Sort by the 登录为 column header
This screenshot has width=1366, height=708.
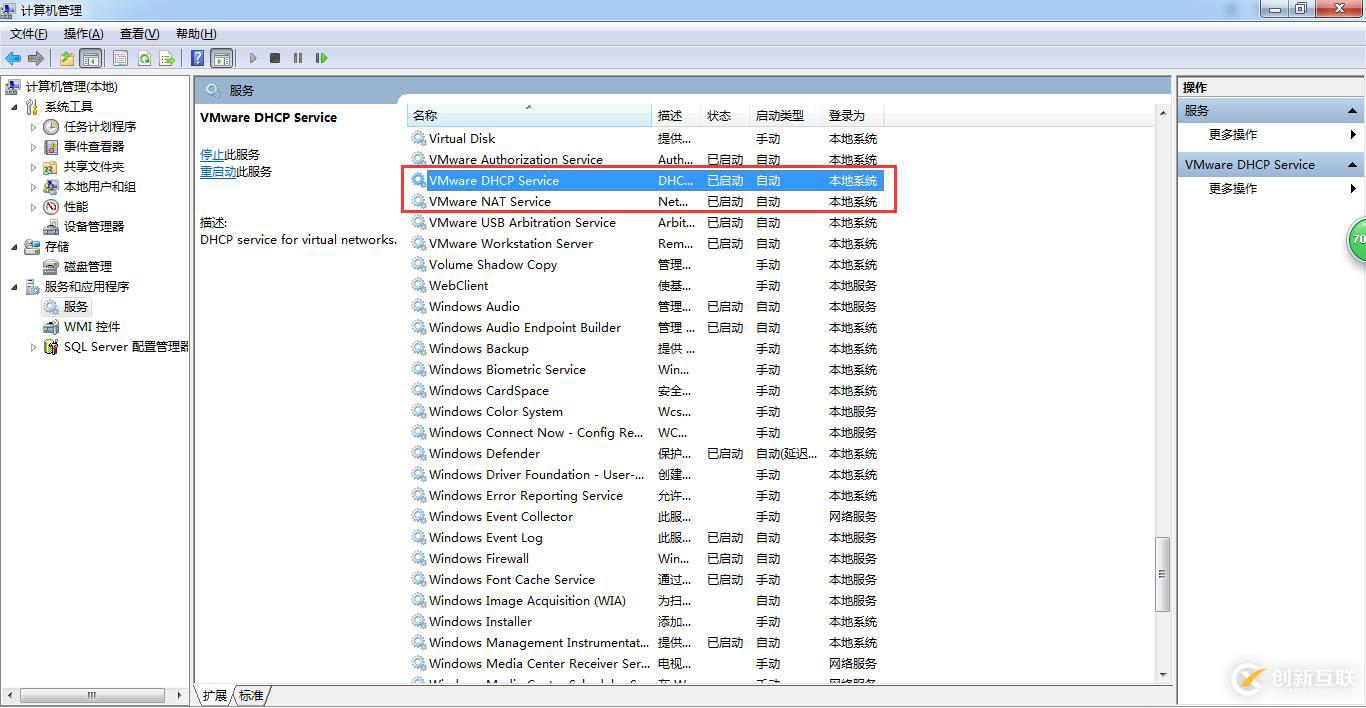[x=853, y=115]
